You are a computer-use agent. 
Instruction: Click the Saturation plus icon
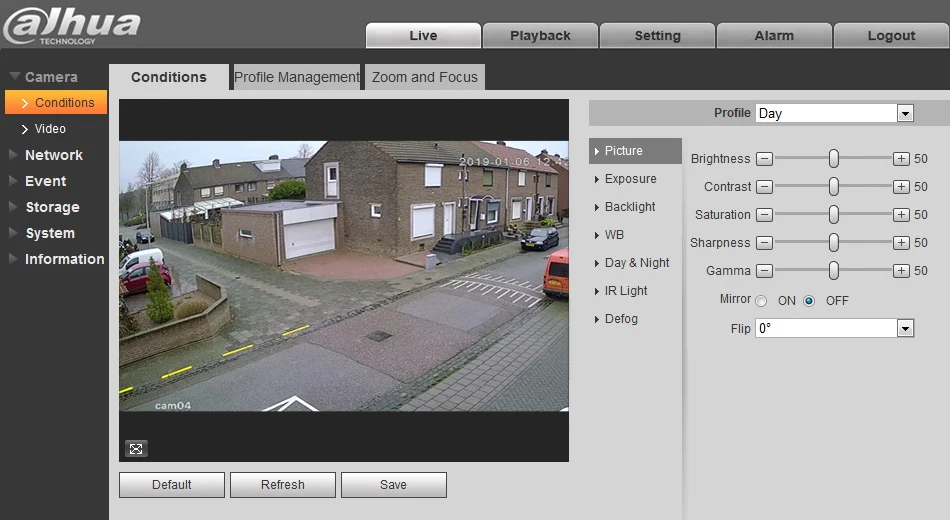(901, 215)
